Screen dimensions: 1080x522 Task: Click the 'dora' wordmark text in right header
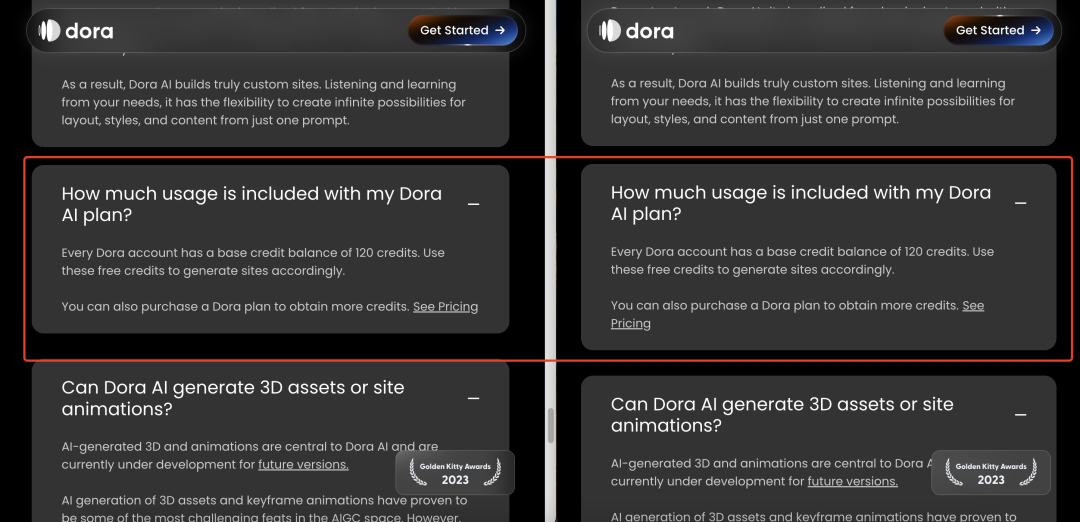click(x=650, y=31)
